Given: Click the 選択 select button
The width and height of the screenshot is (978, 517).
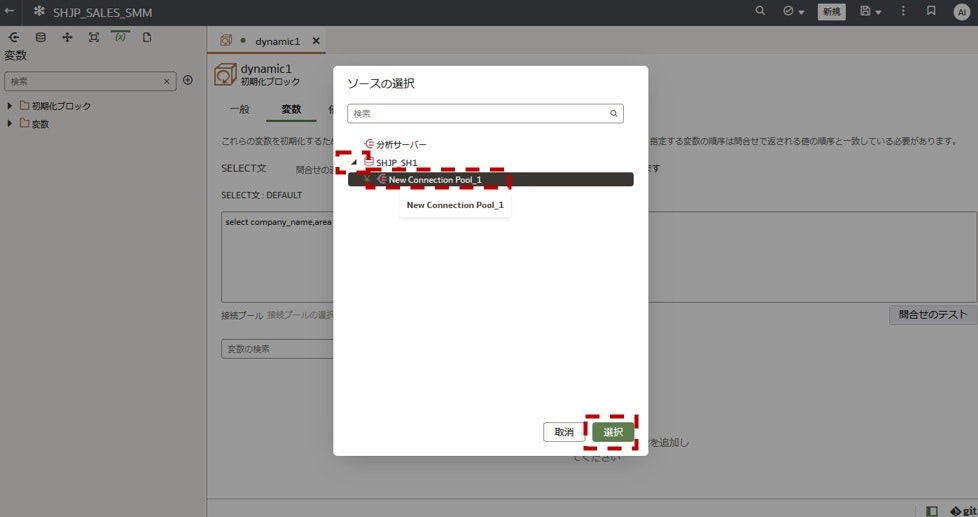Looking at the screenshot, I should point(612,432).
